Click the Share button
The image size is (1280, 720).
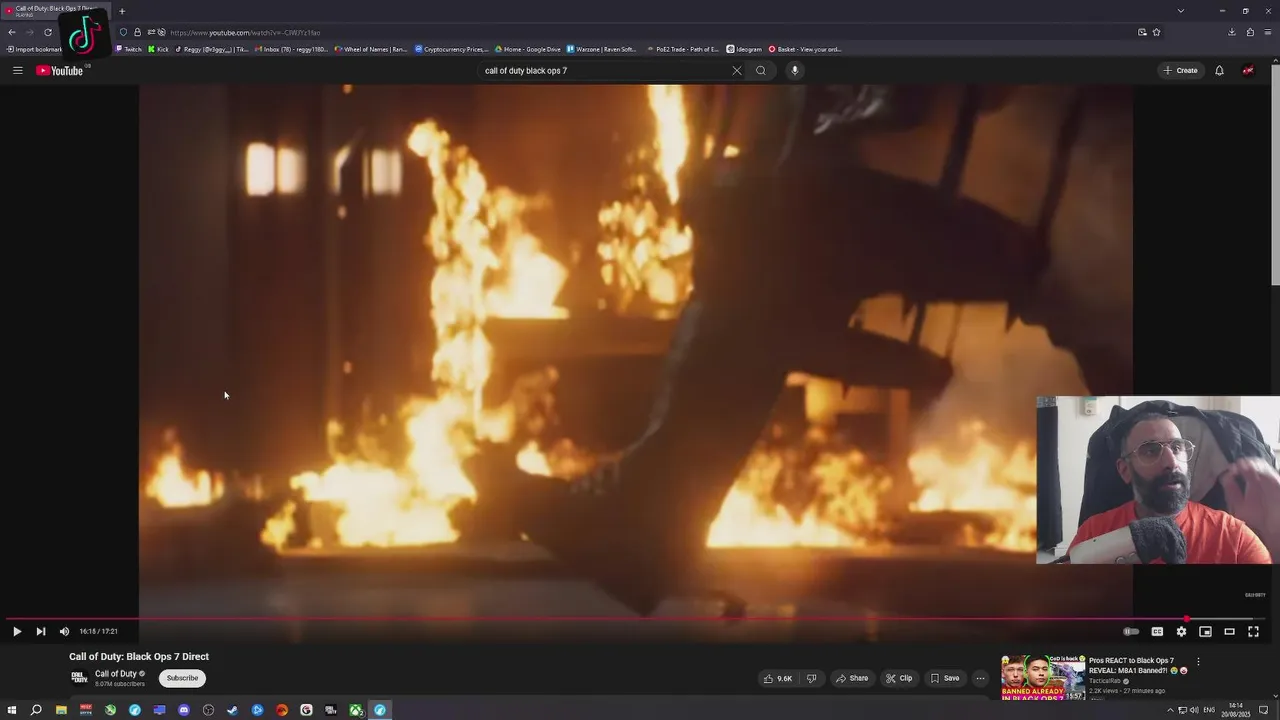point(852,678)
